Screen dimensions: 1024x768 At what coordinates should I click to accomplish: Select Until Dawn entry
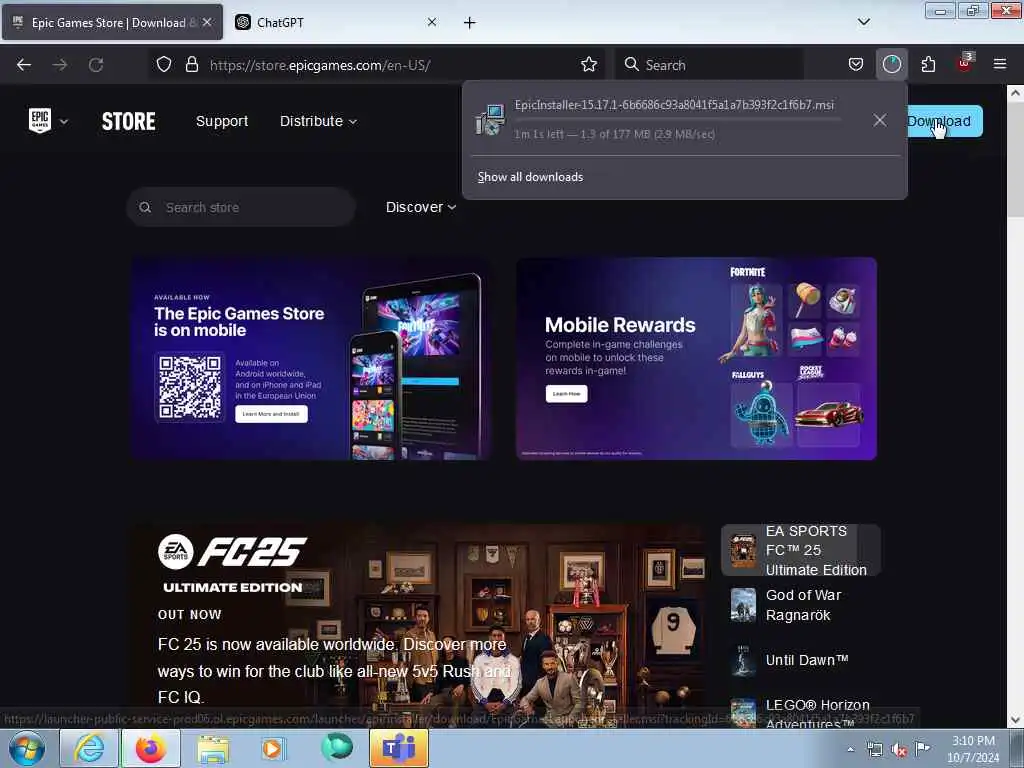[x=801, y=660]
